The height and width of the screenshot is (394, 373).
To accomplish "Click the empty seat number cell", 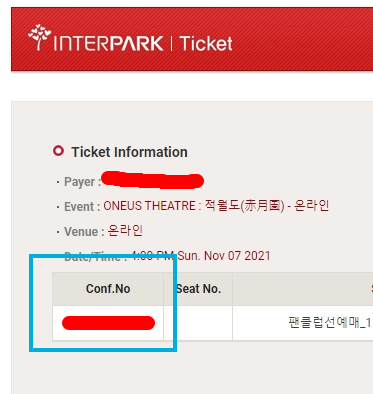I will (198, 323).
